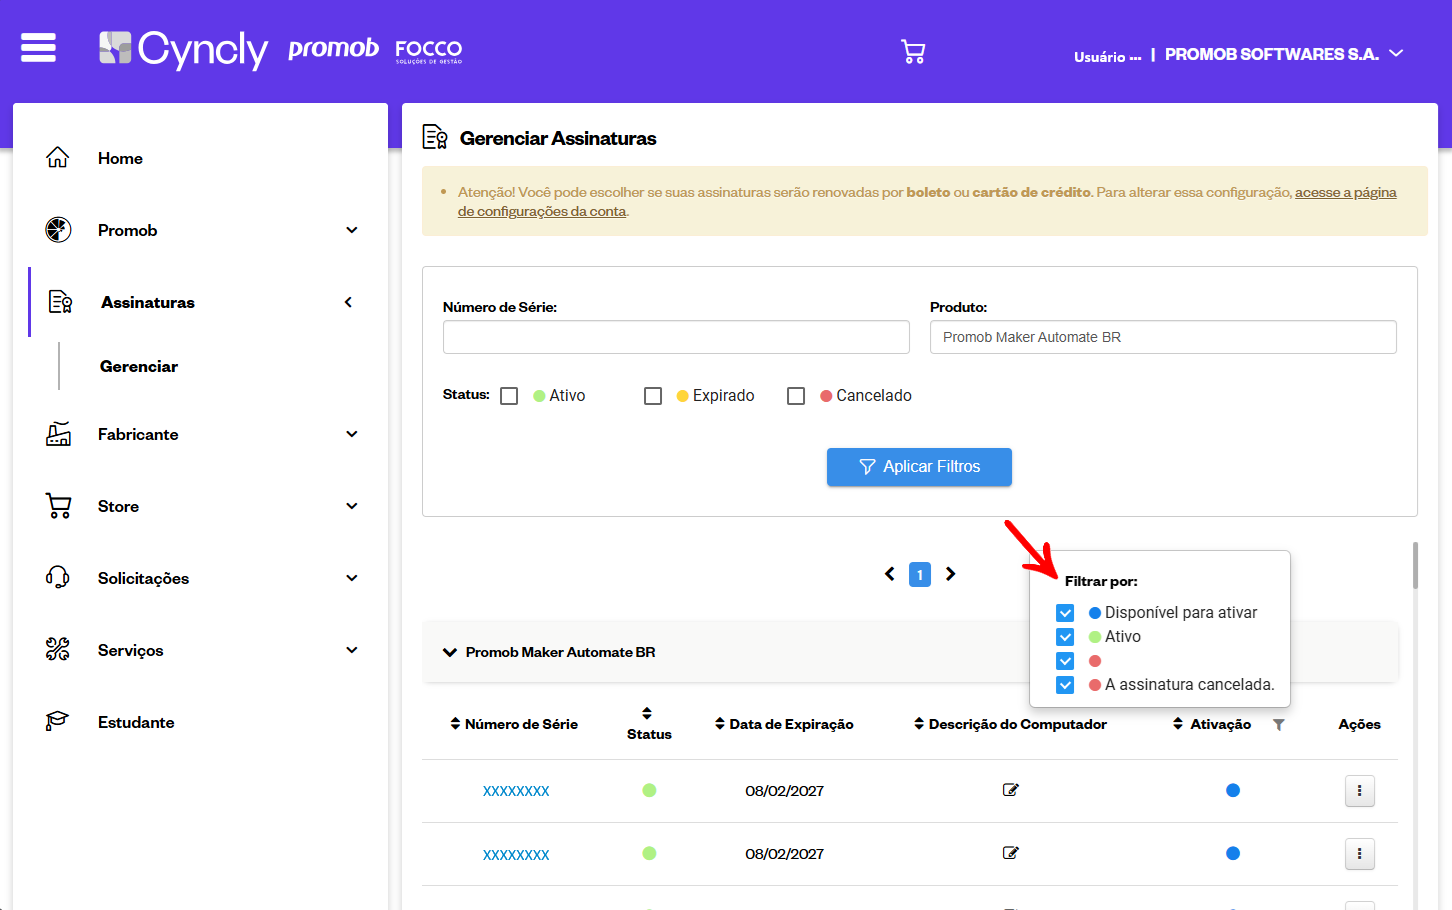Click the Assinaturas certificate icon in sidebar
The height and width of the screenshot is (910, 1452).
point(61,302)
